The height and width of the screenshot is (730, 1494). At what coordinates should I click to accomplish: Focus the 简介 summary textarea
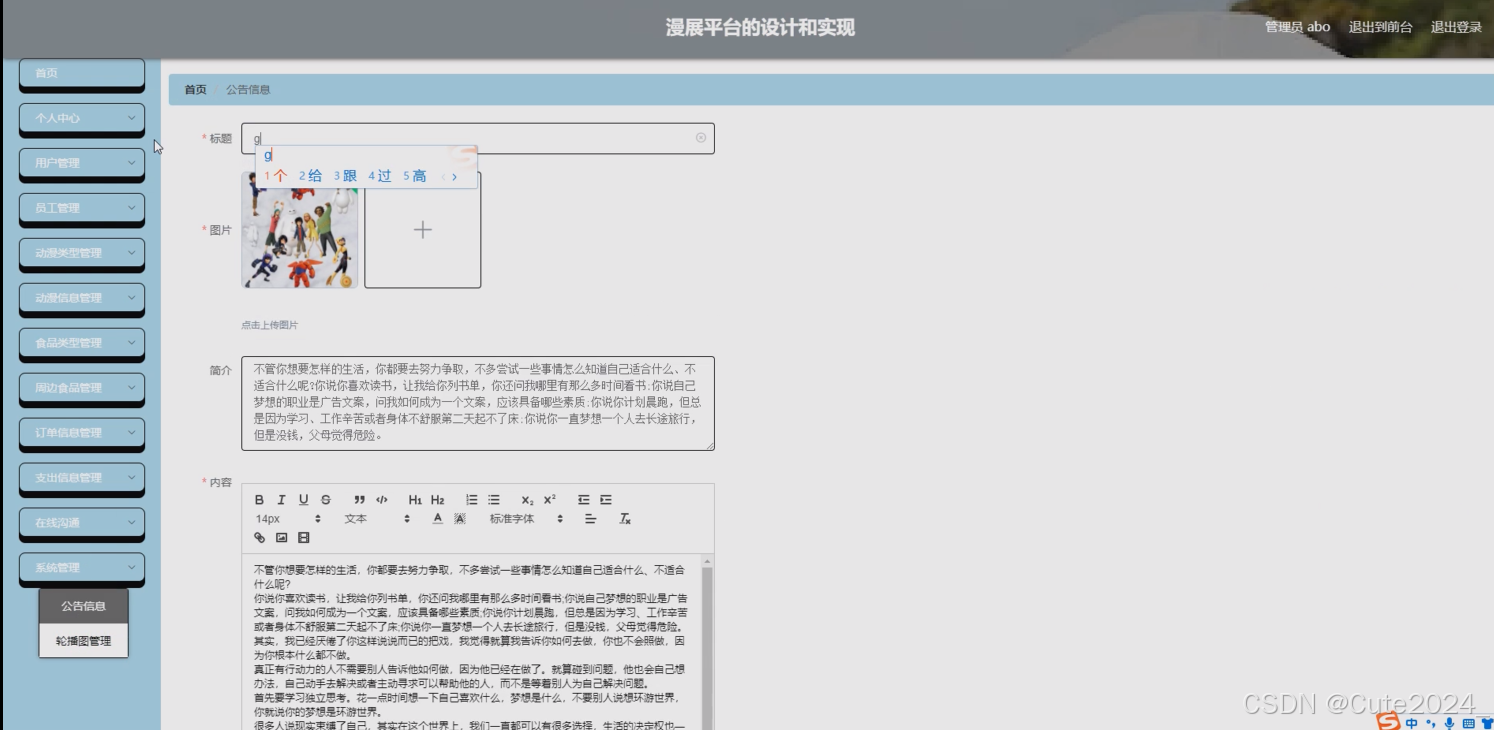478,403
